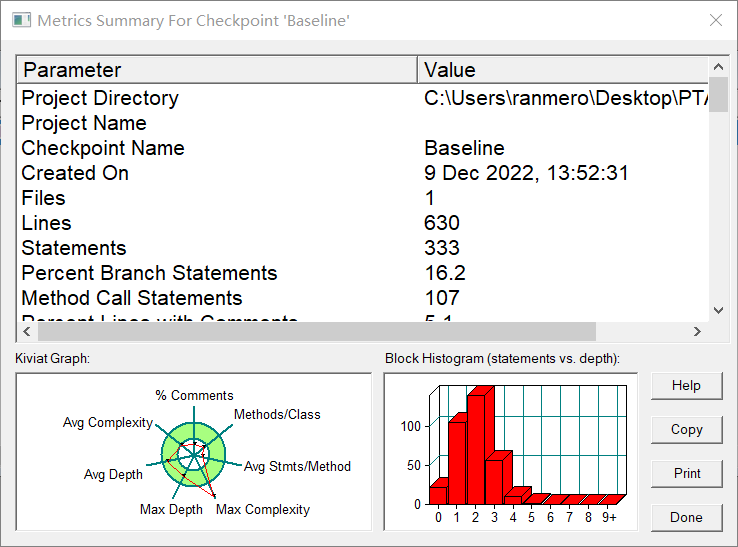Screen dimensions: 738x547
Task: Click the histogram bar at depth 1
Action: pyautogui.click(x=457, y=463)
